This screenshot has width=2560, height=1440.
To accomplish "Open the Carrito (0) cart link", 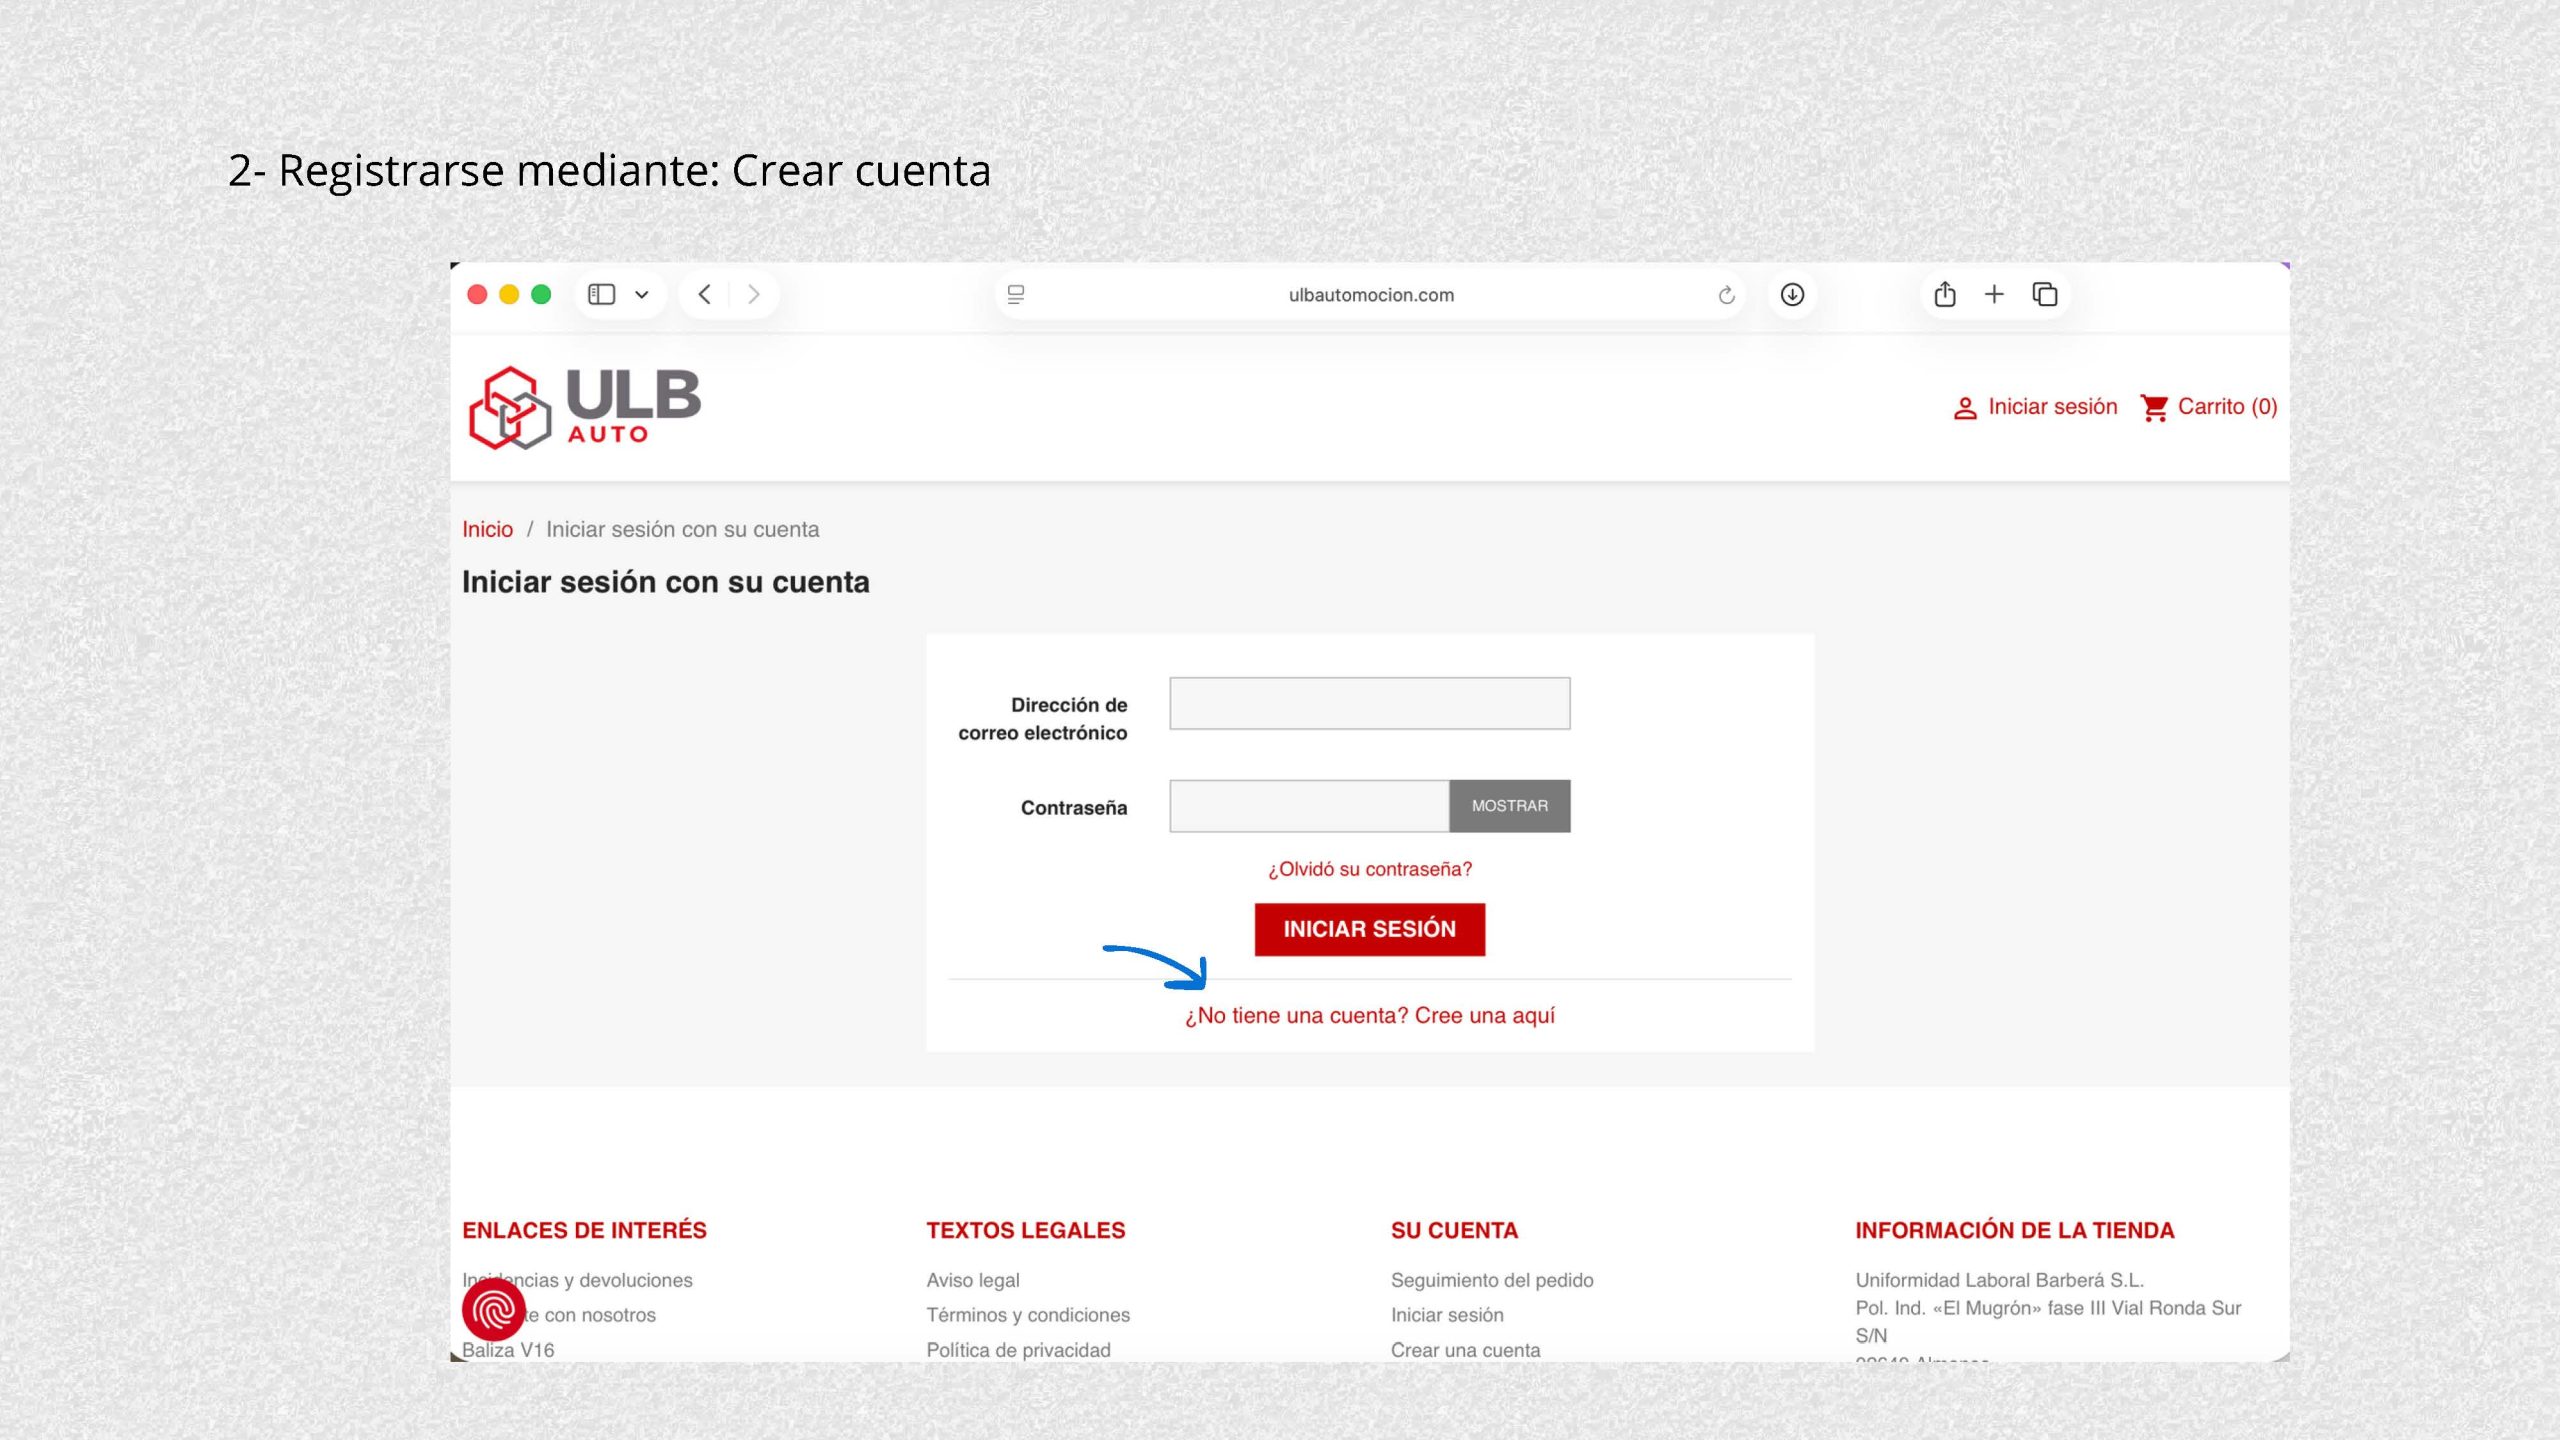I will tap(2209, 407).
